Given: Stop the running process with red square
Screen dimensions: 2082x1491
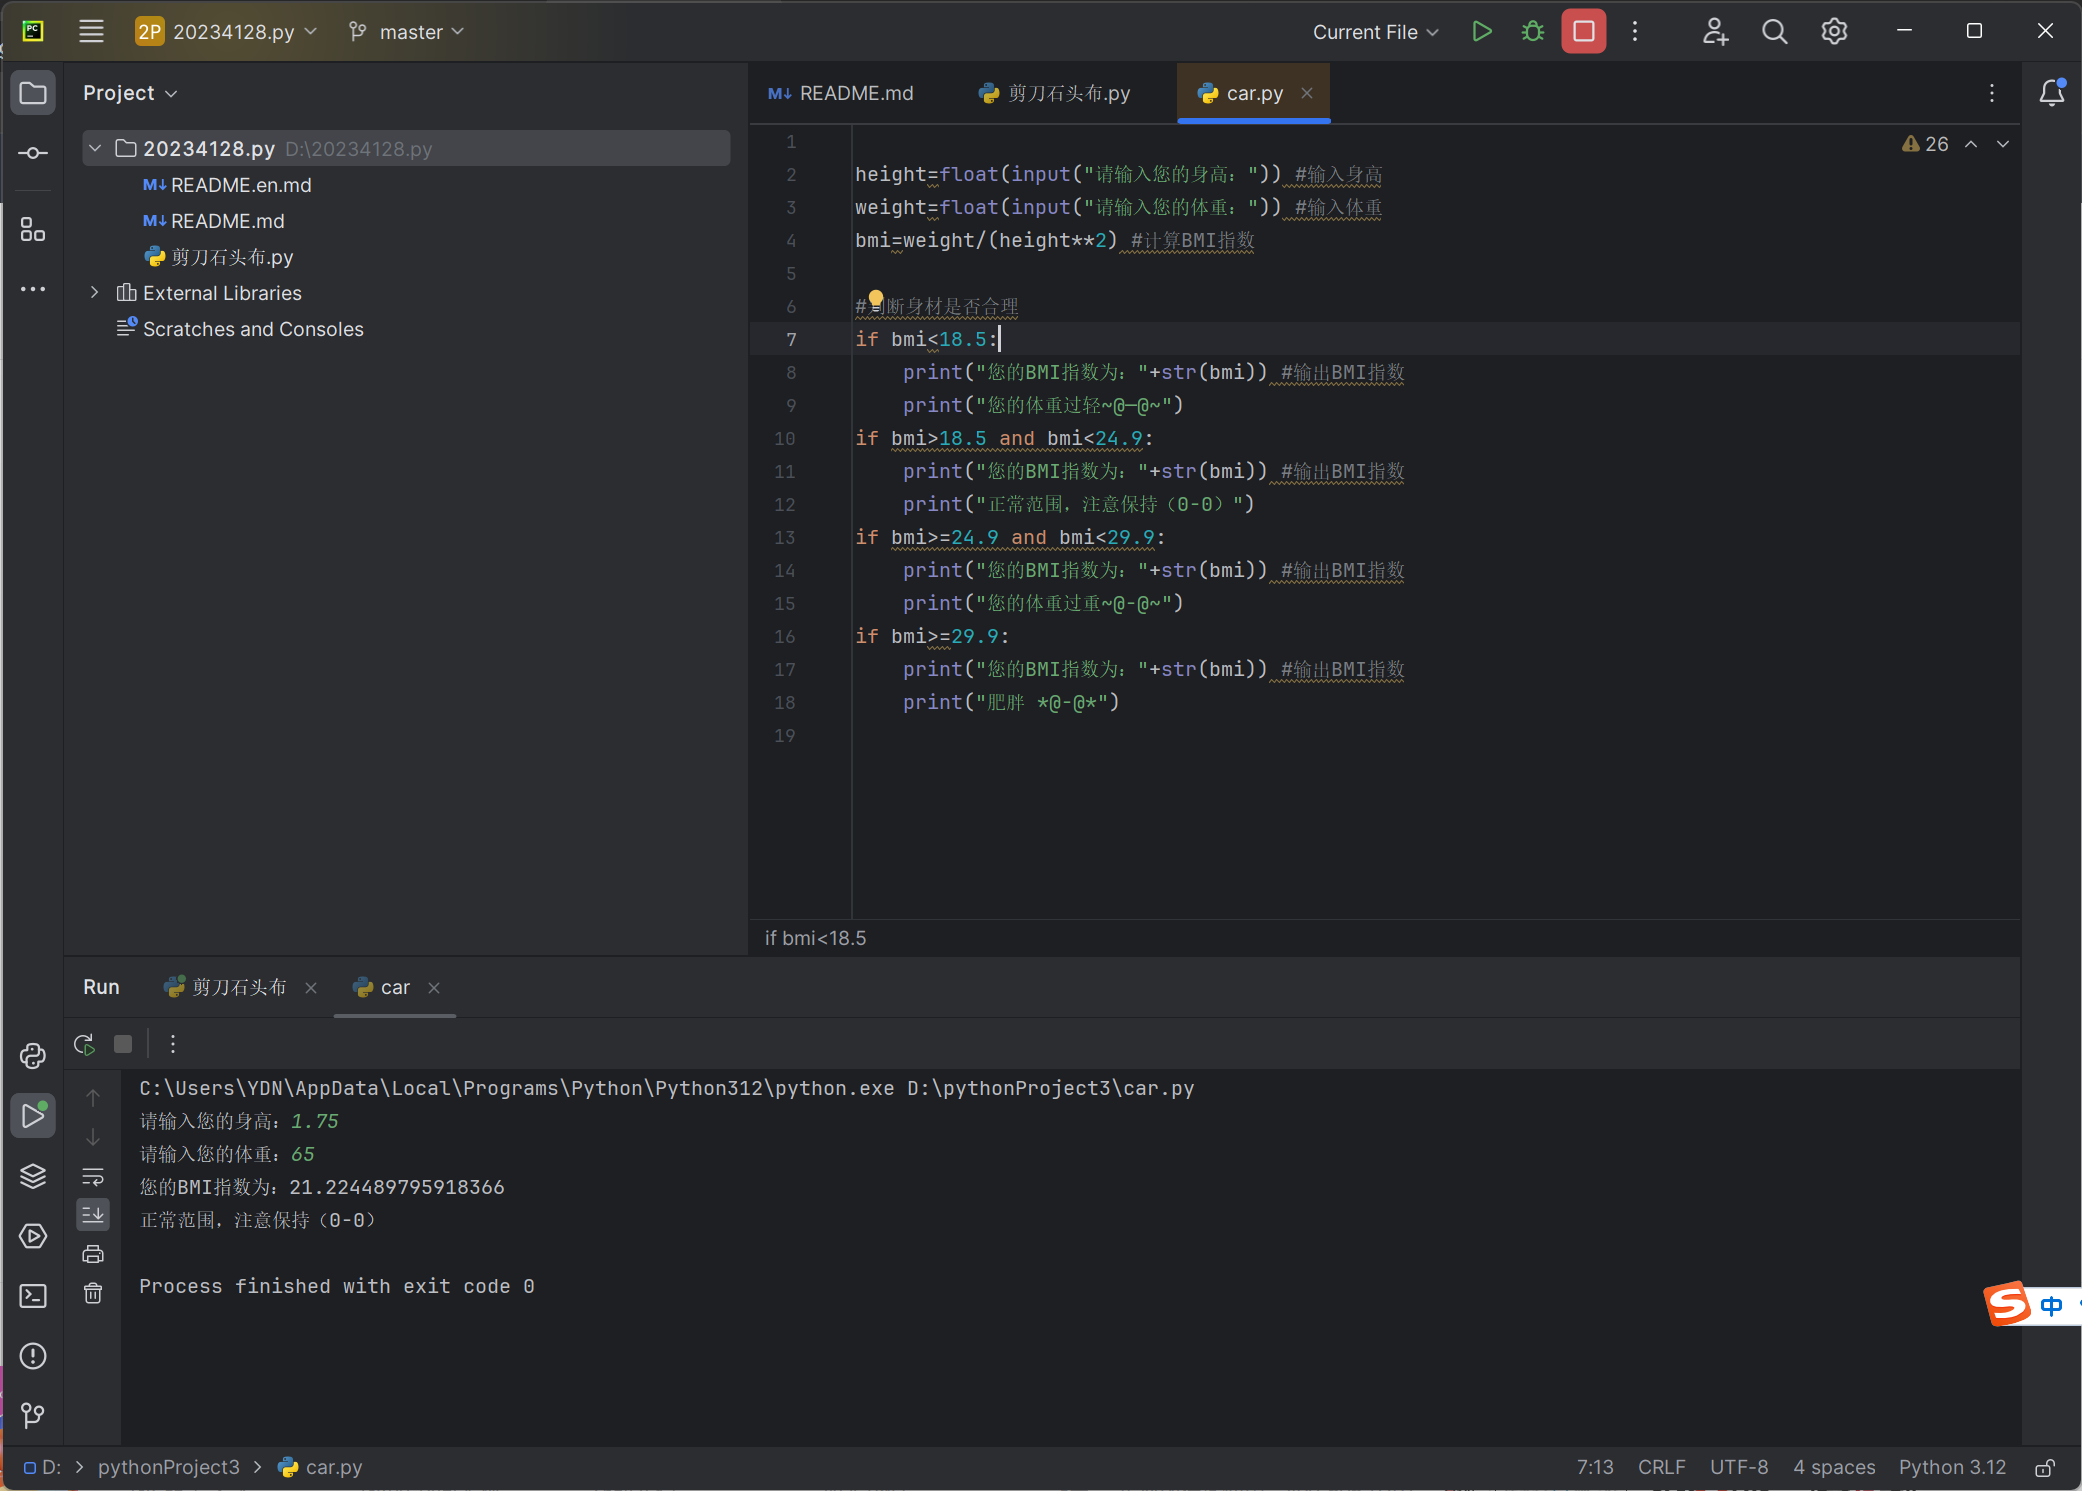Looking at the screenshot, I should 1583,32.
